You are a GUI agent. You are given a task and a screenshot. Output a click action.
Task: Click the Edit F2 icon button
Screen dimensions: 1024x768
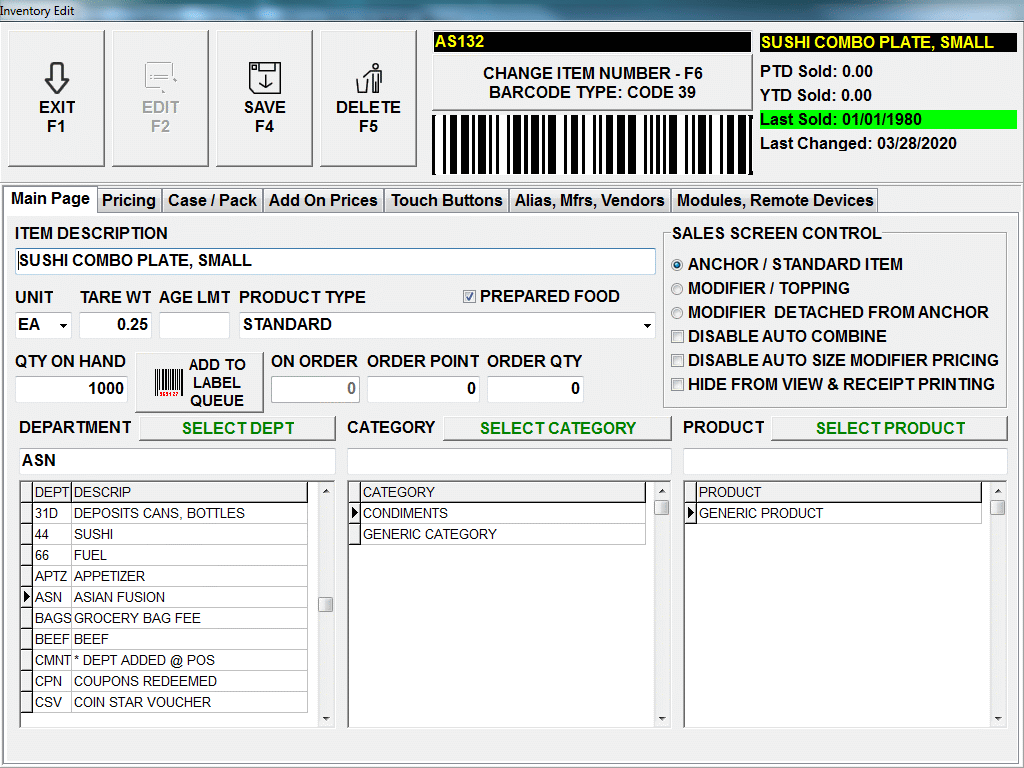160,78
